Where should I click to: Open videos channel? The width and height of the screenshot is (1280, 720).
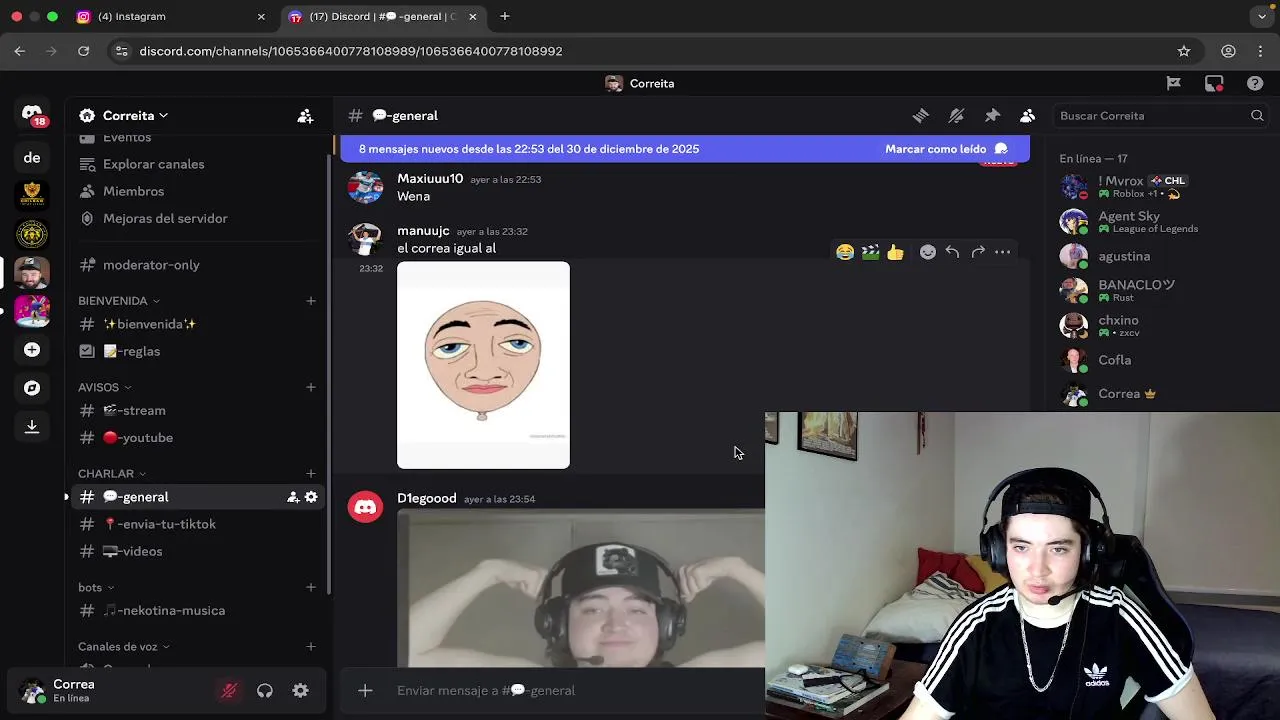[196, 551]
